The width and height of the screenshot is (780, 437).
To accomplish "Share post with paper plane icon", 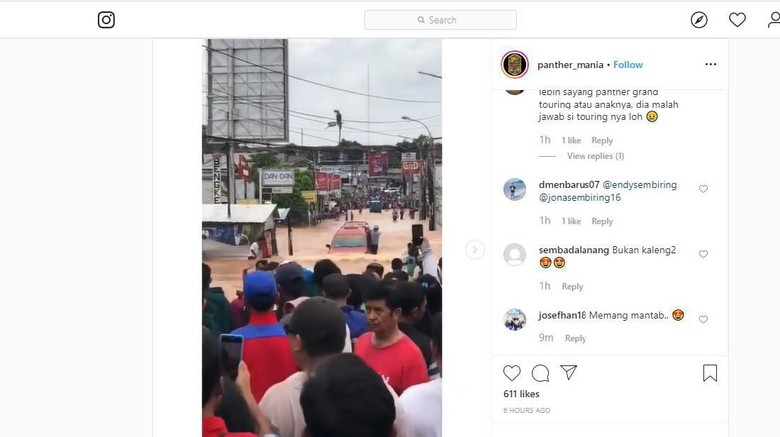I will pyautogui.click(x=569, y=372).
